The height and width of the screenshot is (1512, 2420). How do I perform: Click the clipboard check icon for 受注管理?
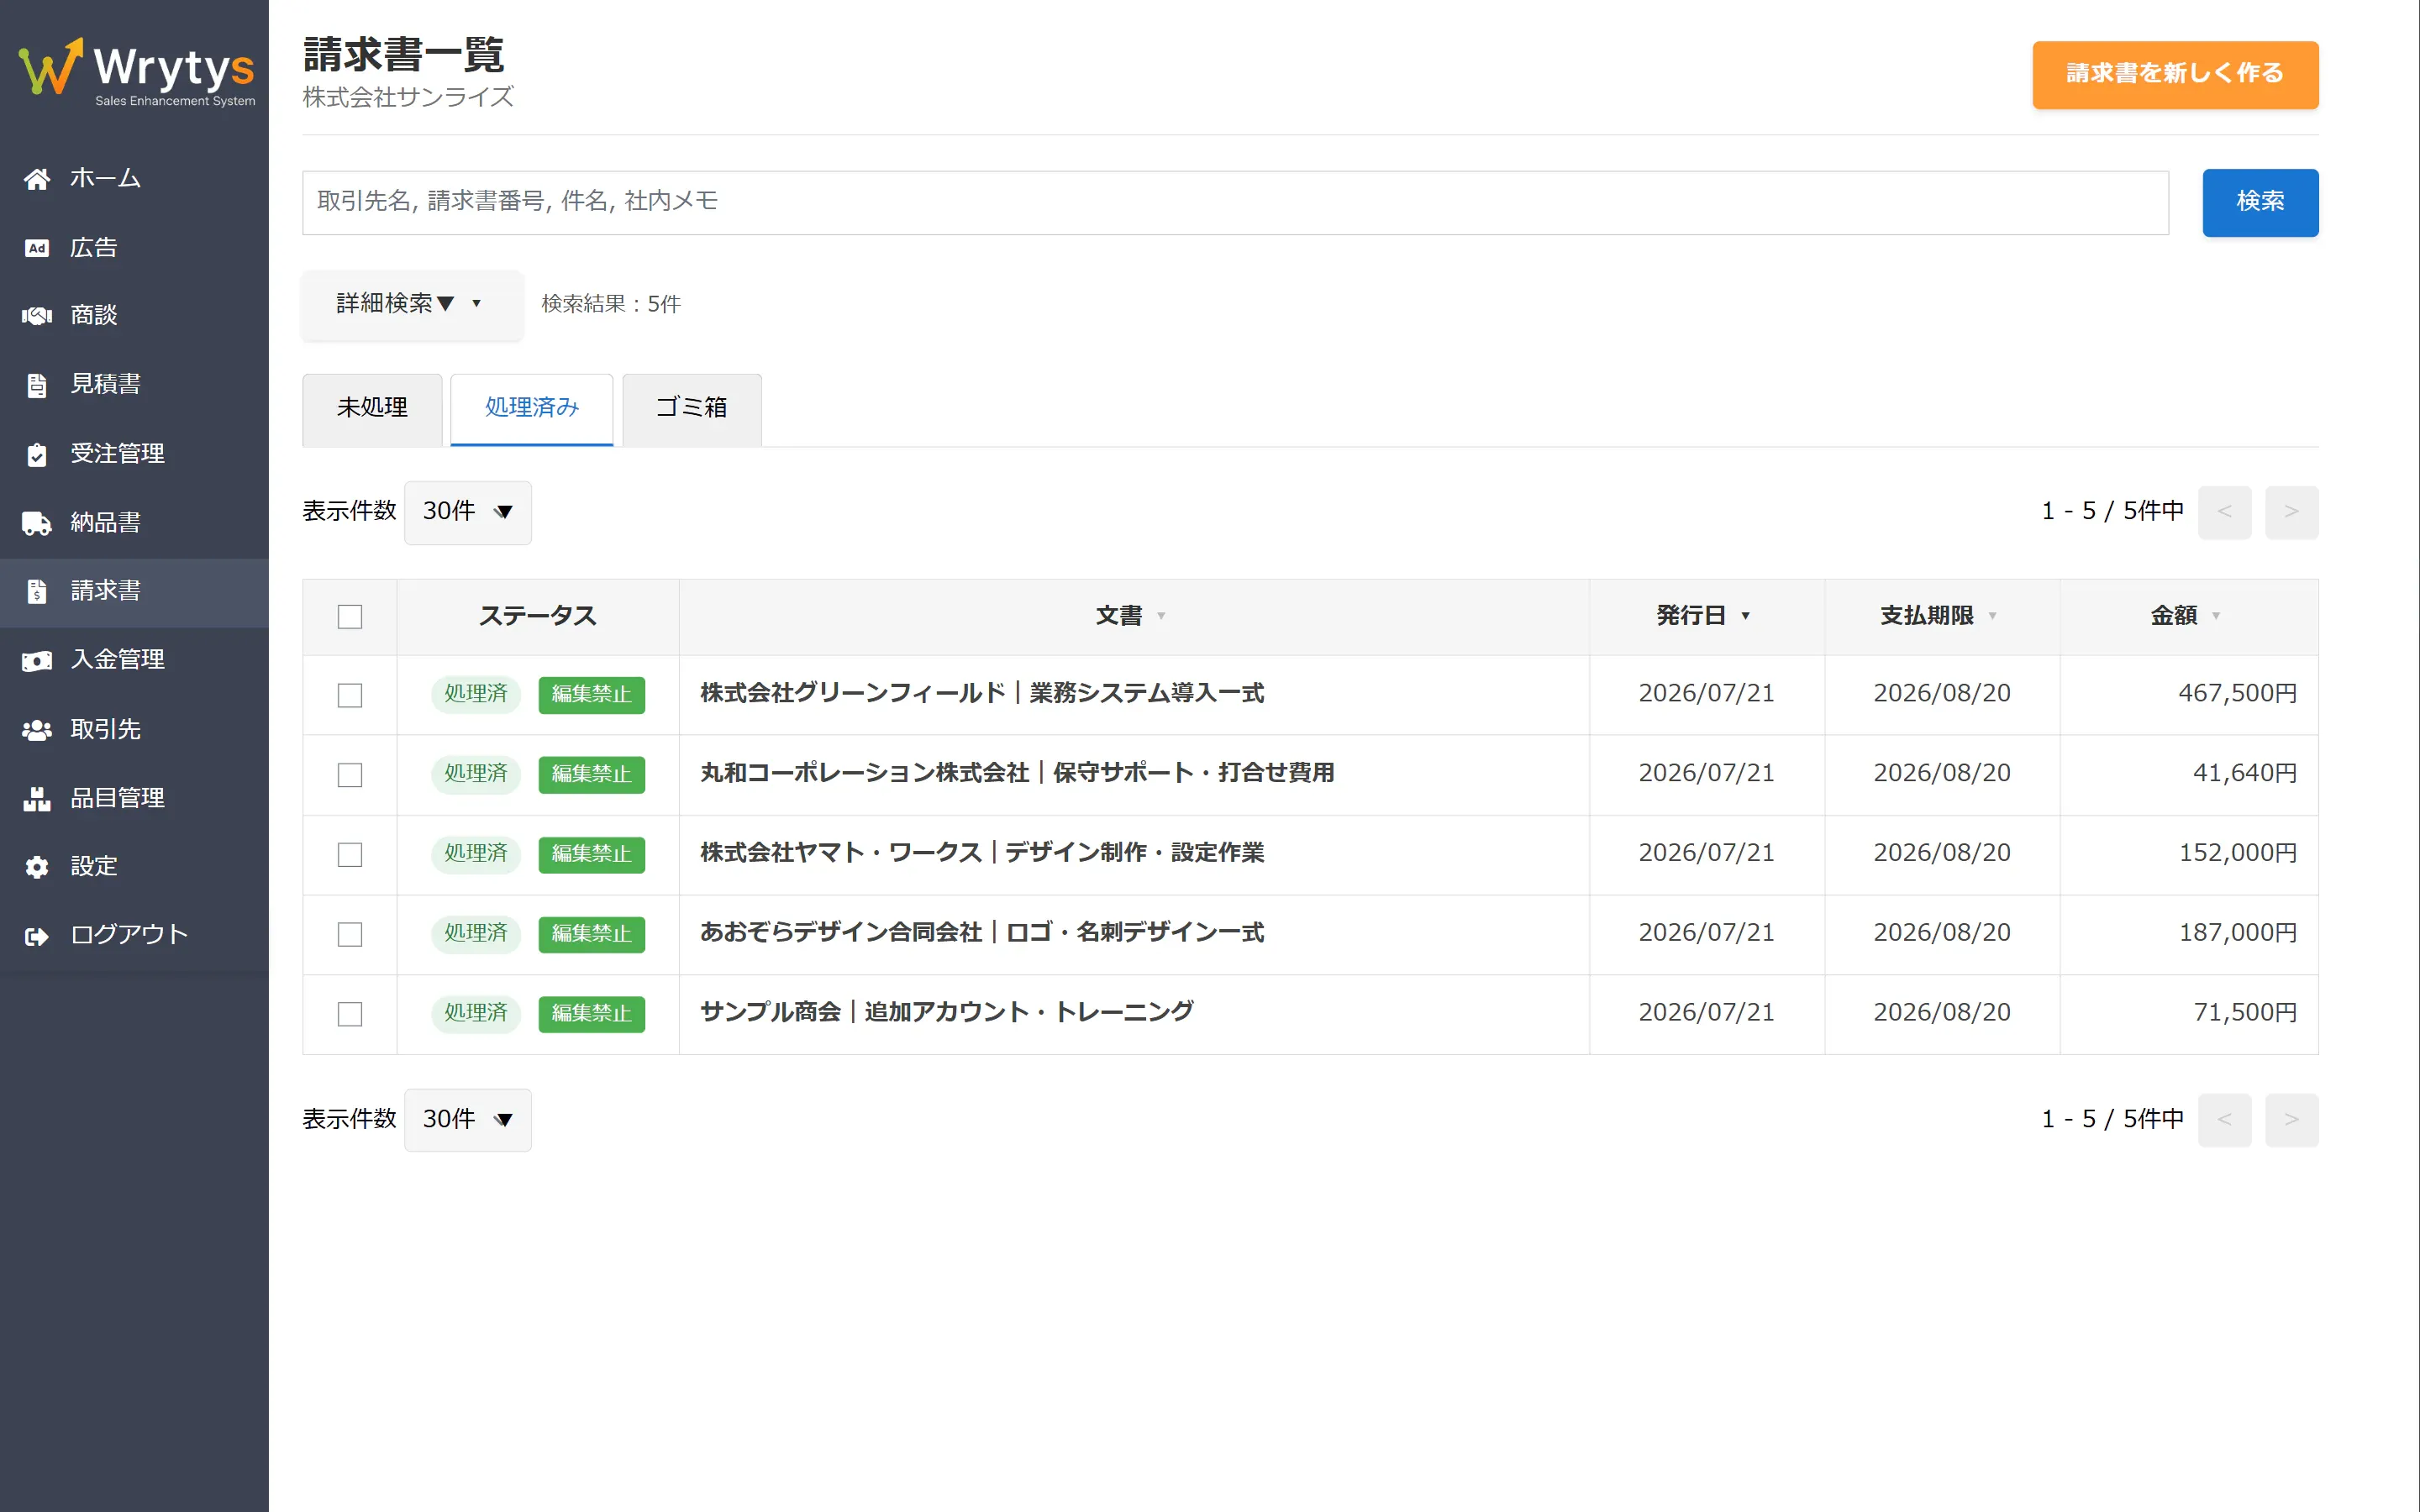click(37, 455)
